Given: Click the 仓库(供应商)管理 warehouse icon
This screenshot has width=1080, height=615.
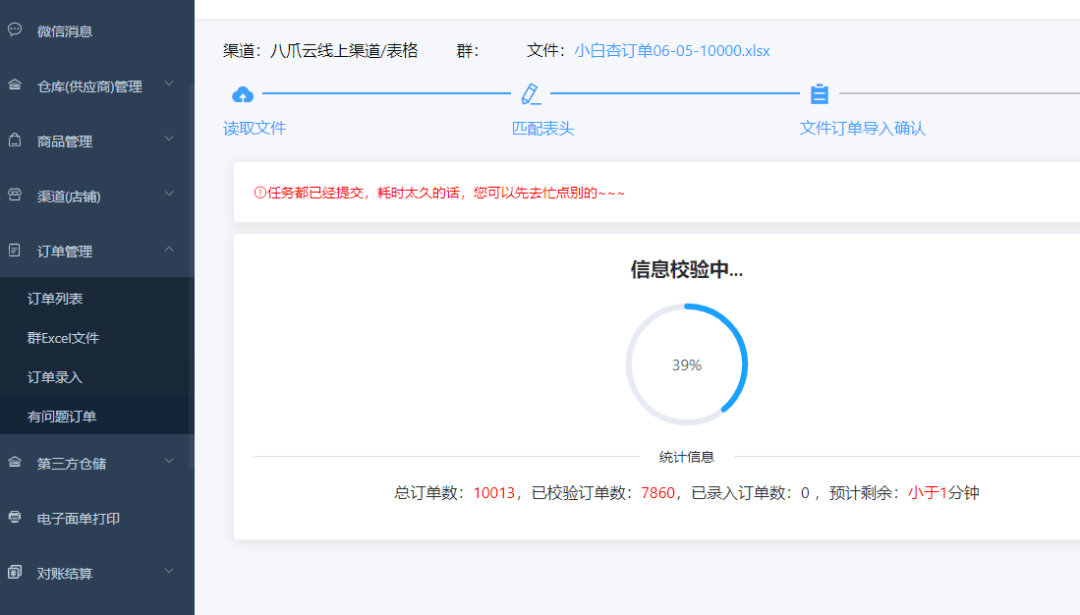Looking at the screenshot, I should pos(15,85).
